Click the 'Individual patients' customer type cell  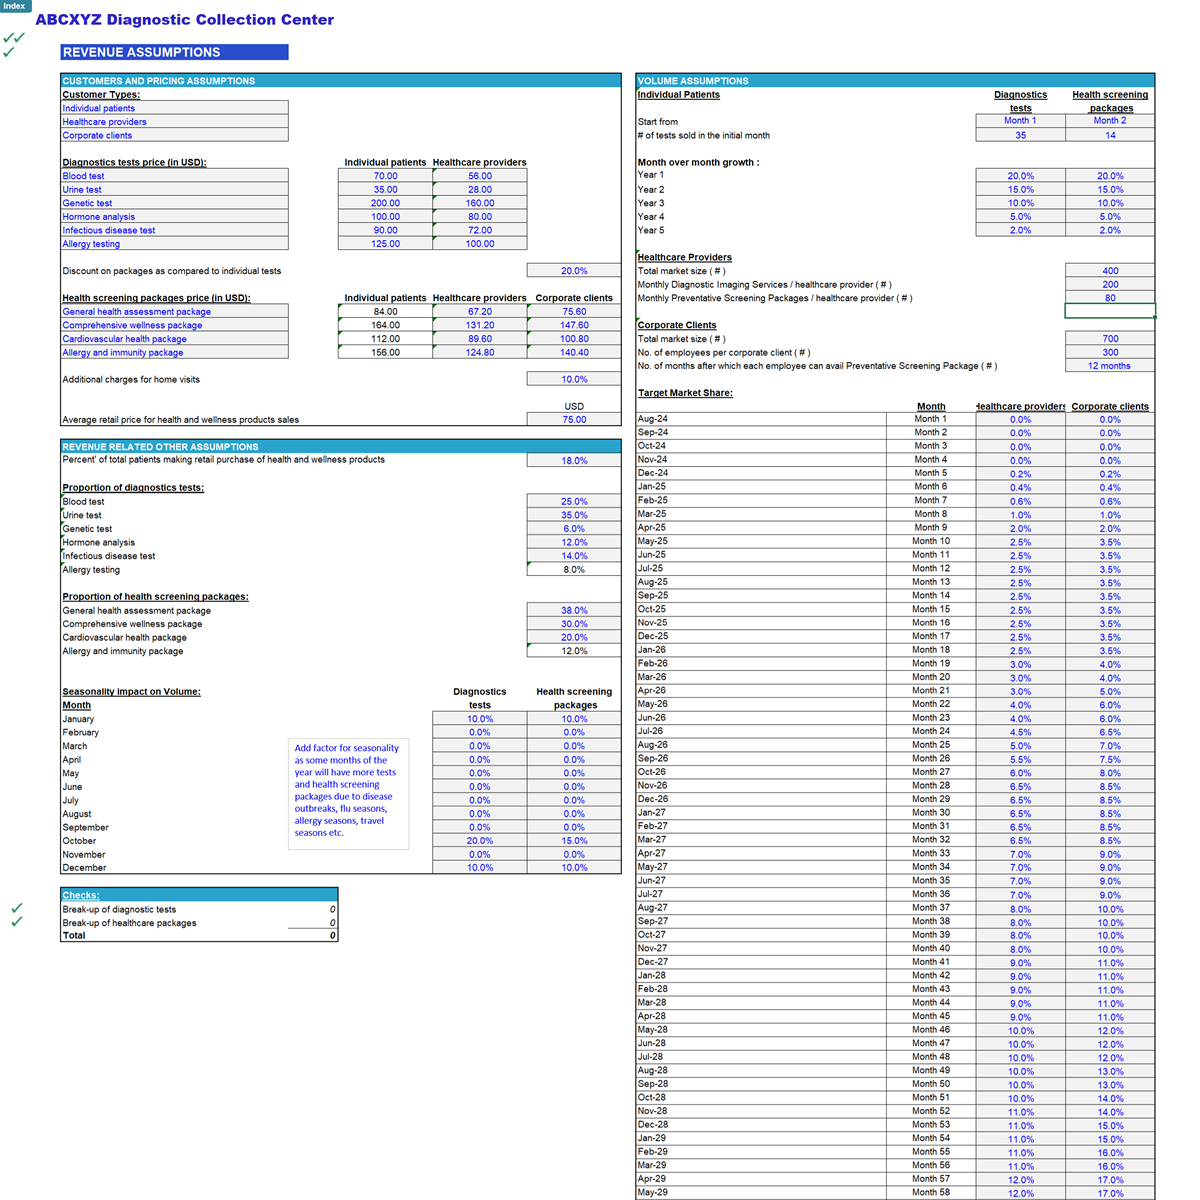point(174,108)
